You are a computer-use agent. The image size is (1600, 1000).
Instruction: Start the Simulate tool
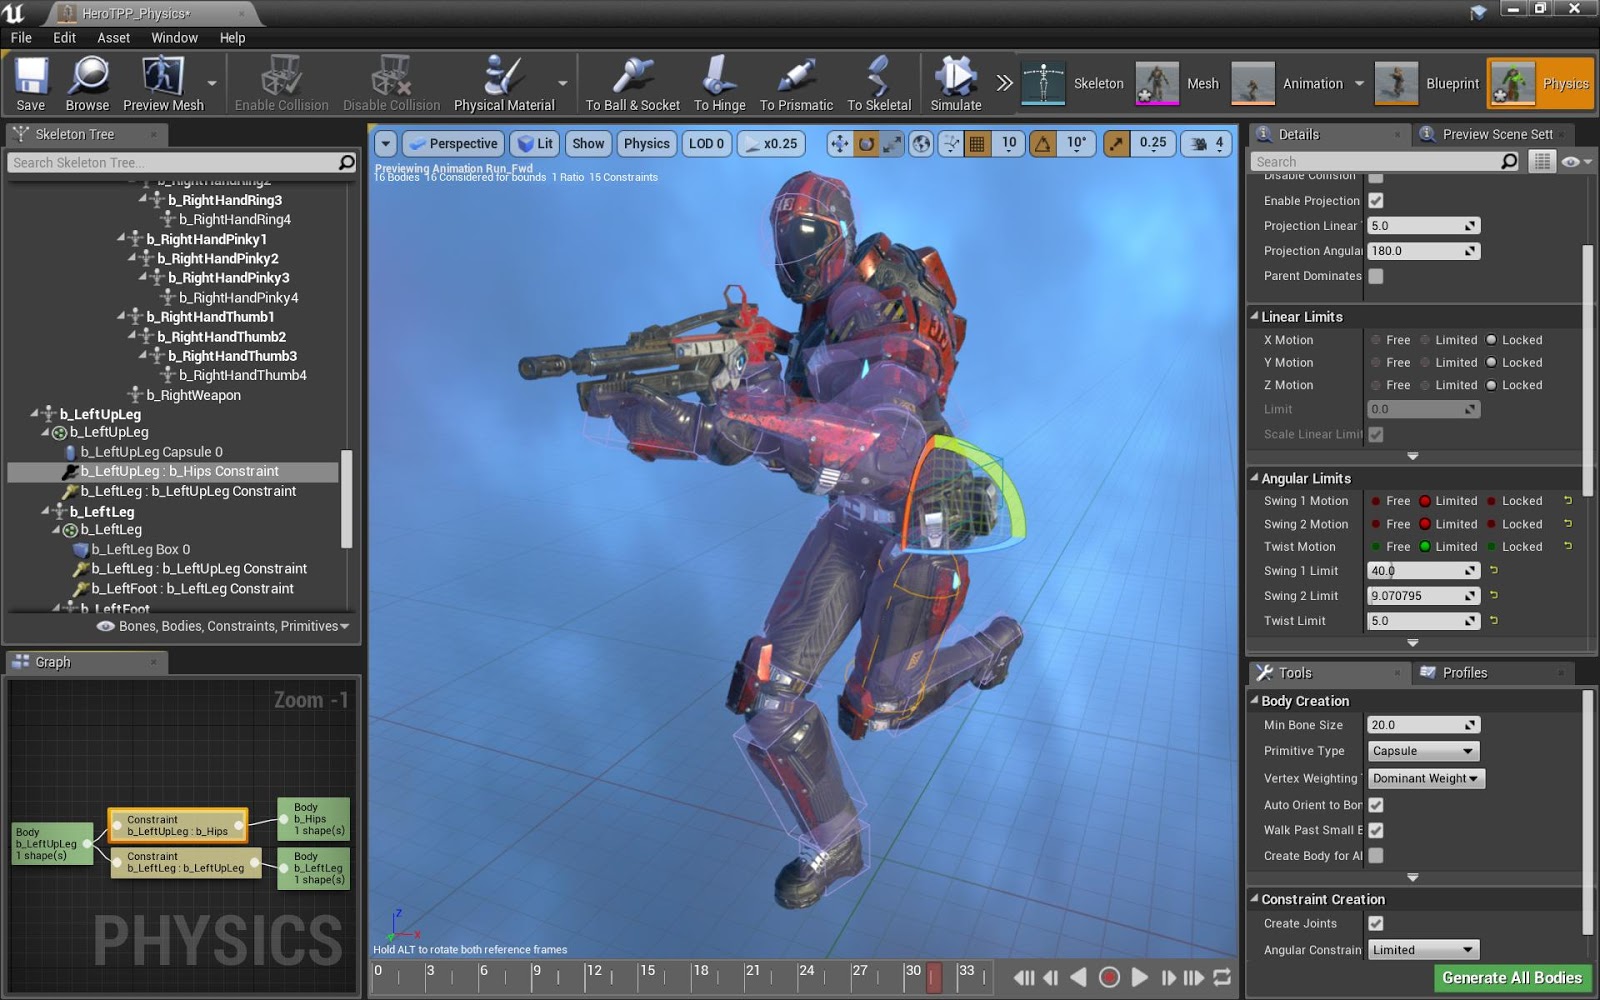tap(956, 84)
